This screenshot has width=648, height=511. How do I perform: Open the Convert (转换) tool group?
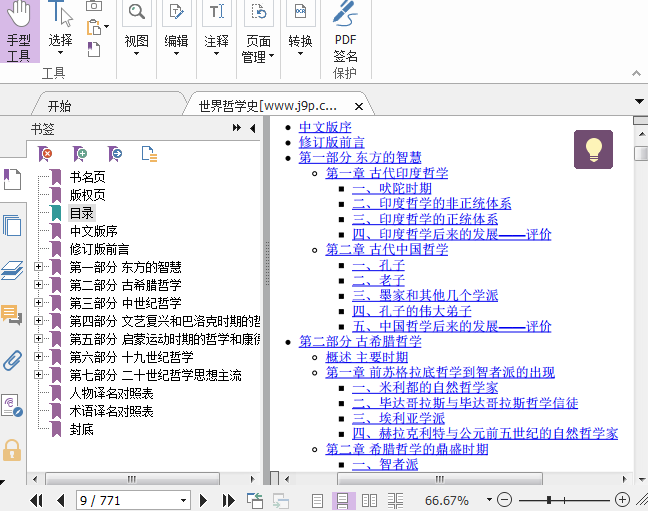tap(300, 29)
